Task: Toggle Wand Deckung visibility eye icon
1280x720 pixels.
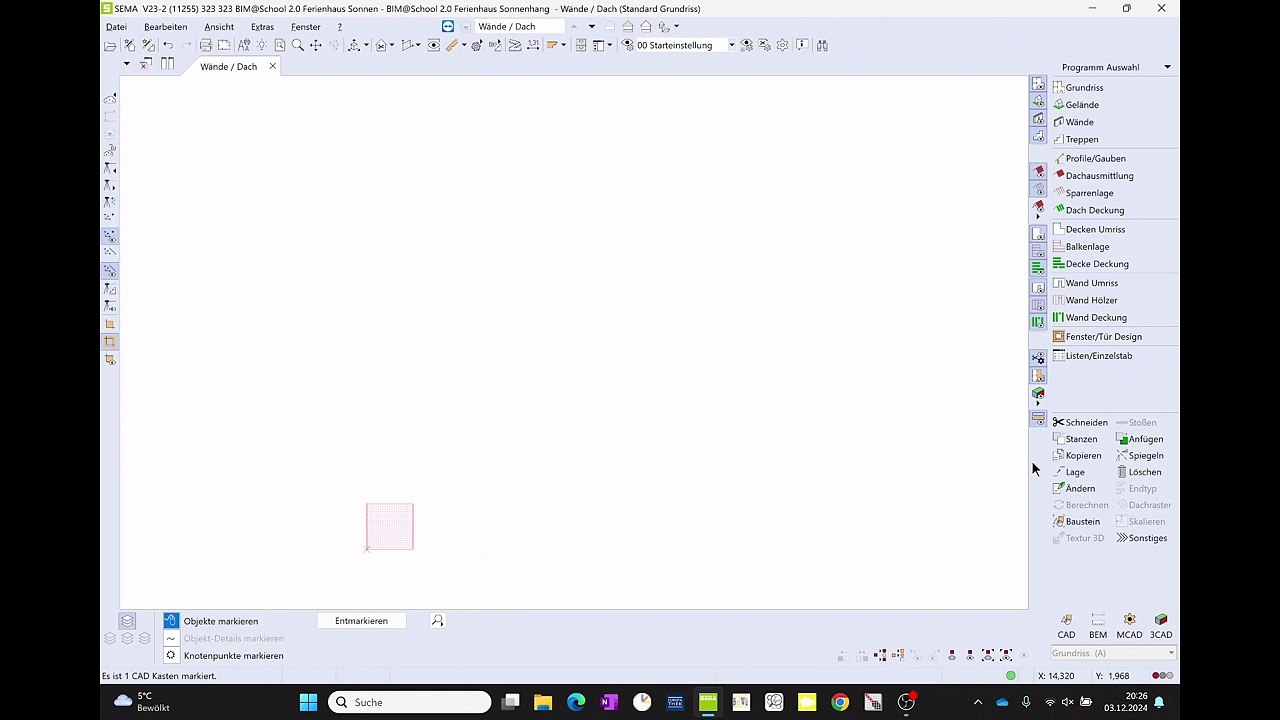Action: (x=1038, y=322)
